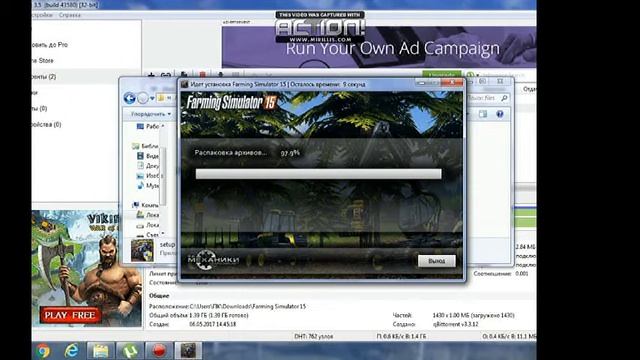Open the Store sidebar entry in uTorrent
This screenshot has width=640, height=360.
(43, 60)
